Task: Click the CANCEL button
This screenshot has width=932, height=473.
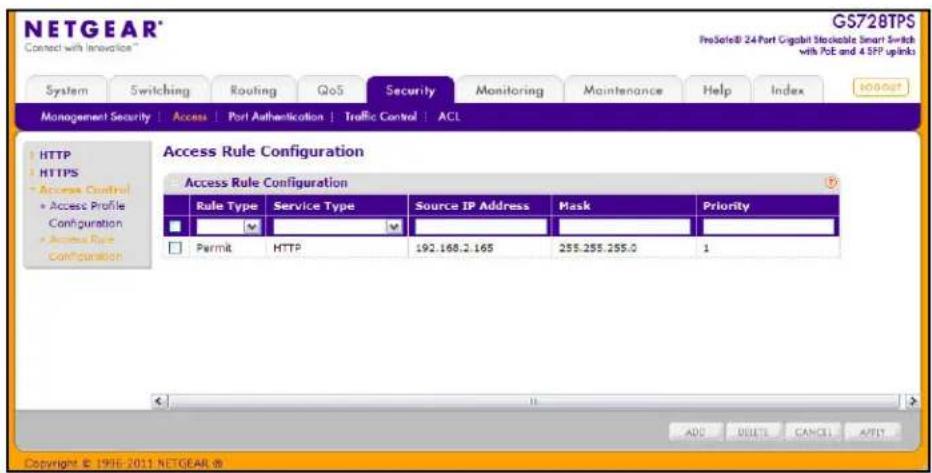Action: [813, 433]
